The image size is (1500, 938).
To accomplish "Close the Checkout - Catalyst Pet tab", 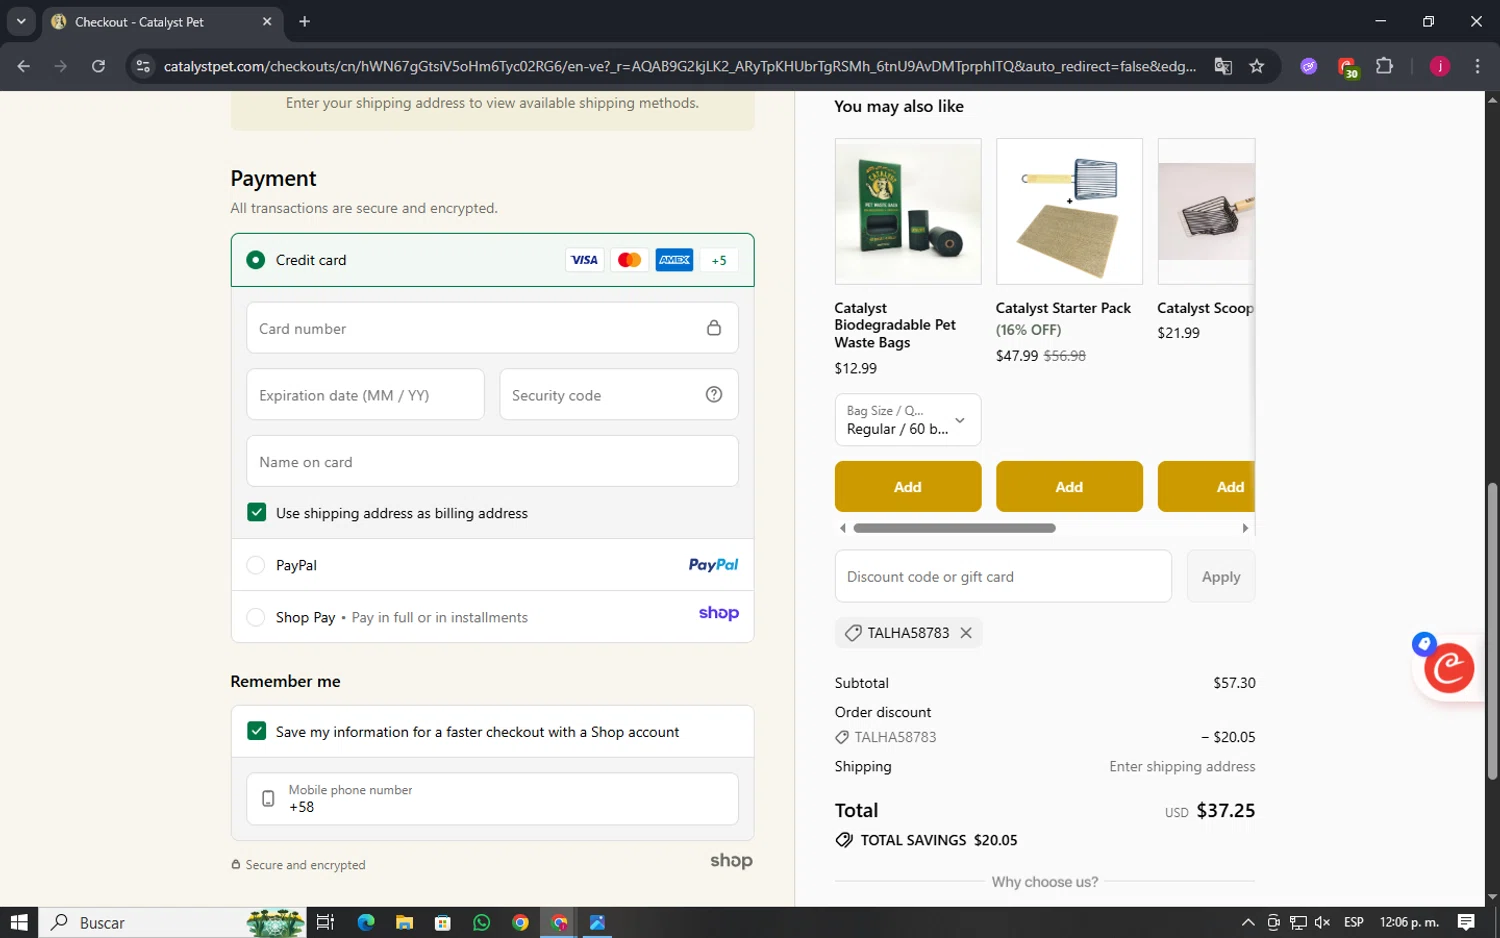I will point(267,21).
